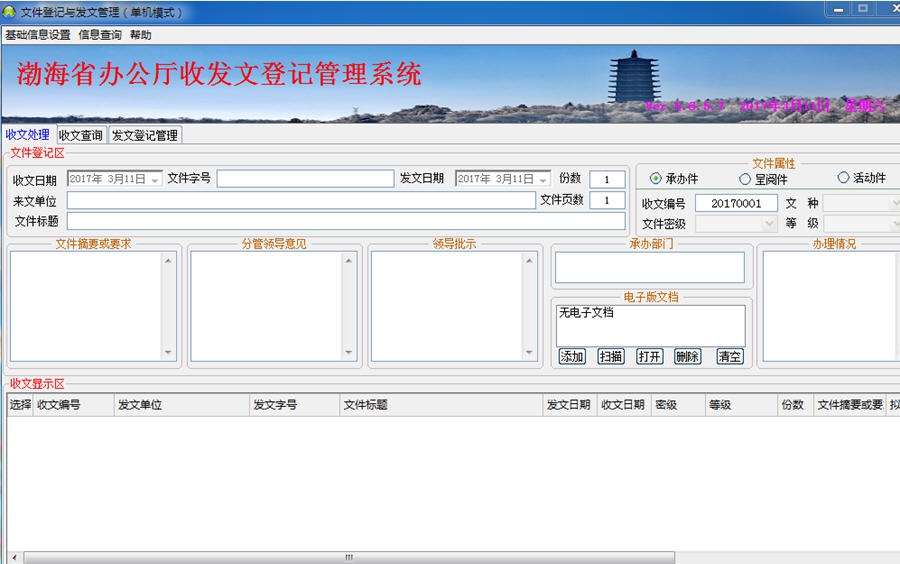Select the 活动件 radio button
Viewport: 900px width, 564px height.
click(x=843, y=177)
